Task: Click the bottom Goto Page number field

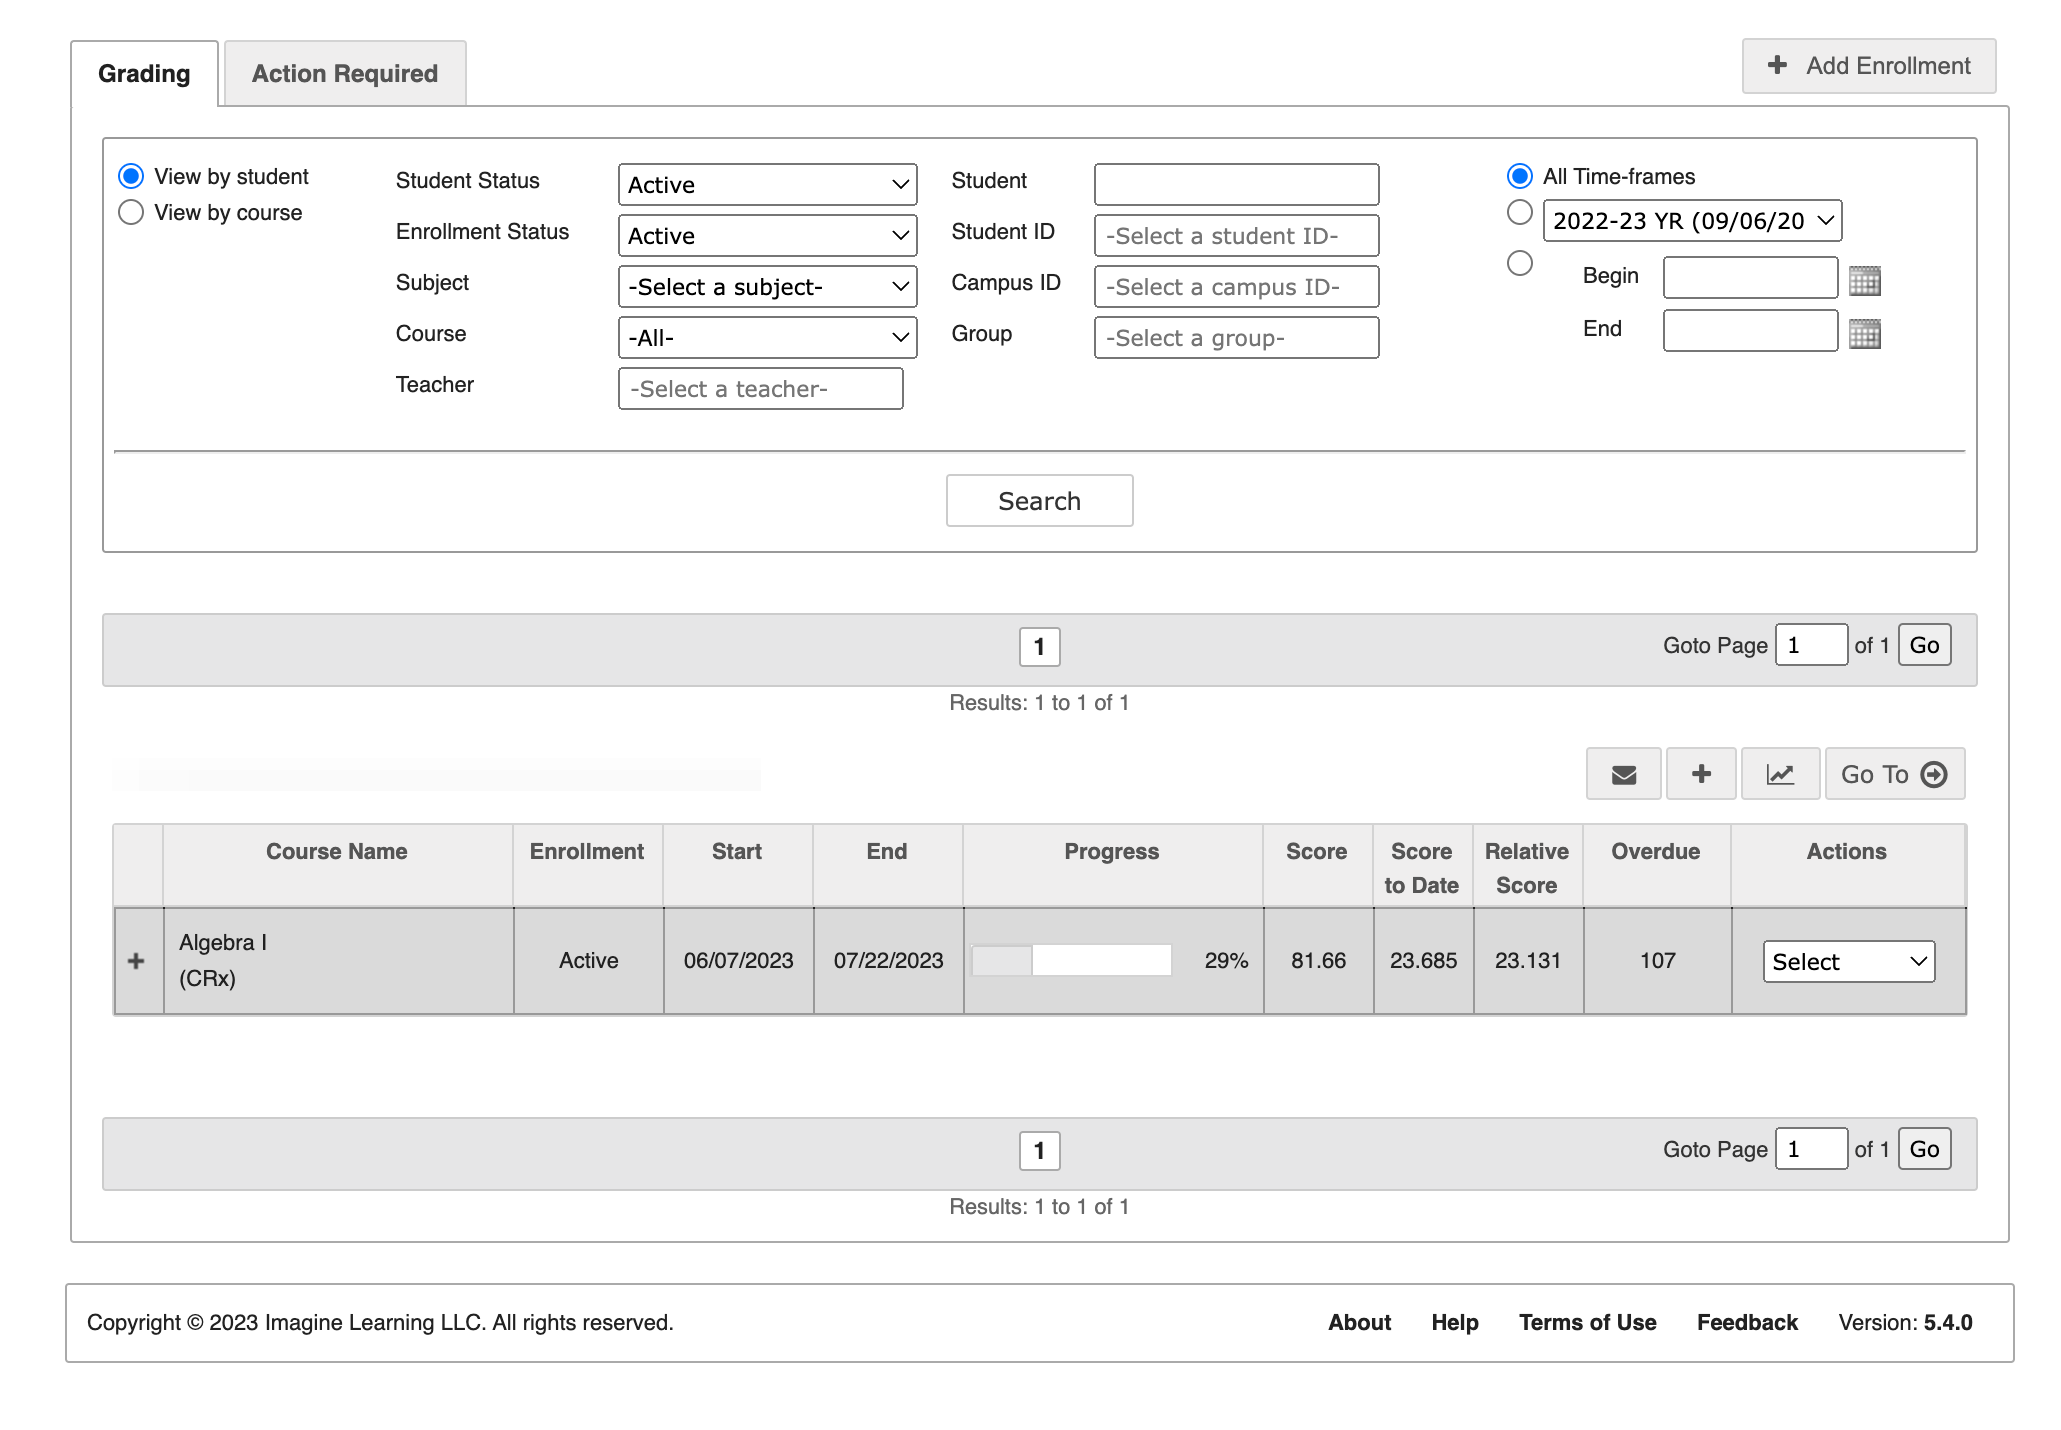Action: coord(1811,1149)
